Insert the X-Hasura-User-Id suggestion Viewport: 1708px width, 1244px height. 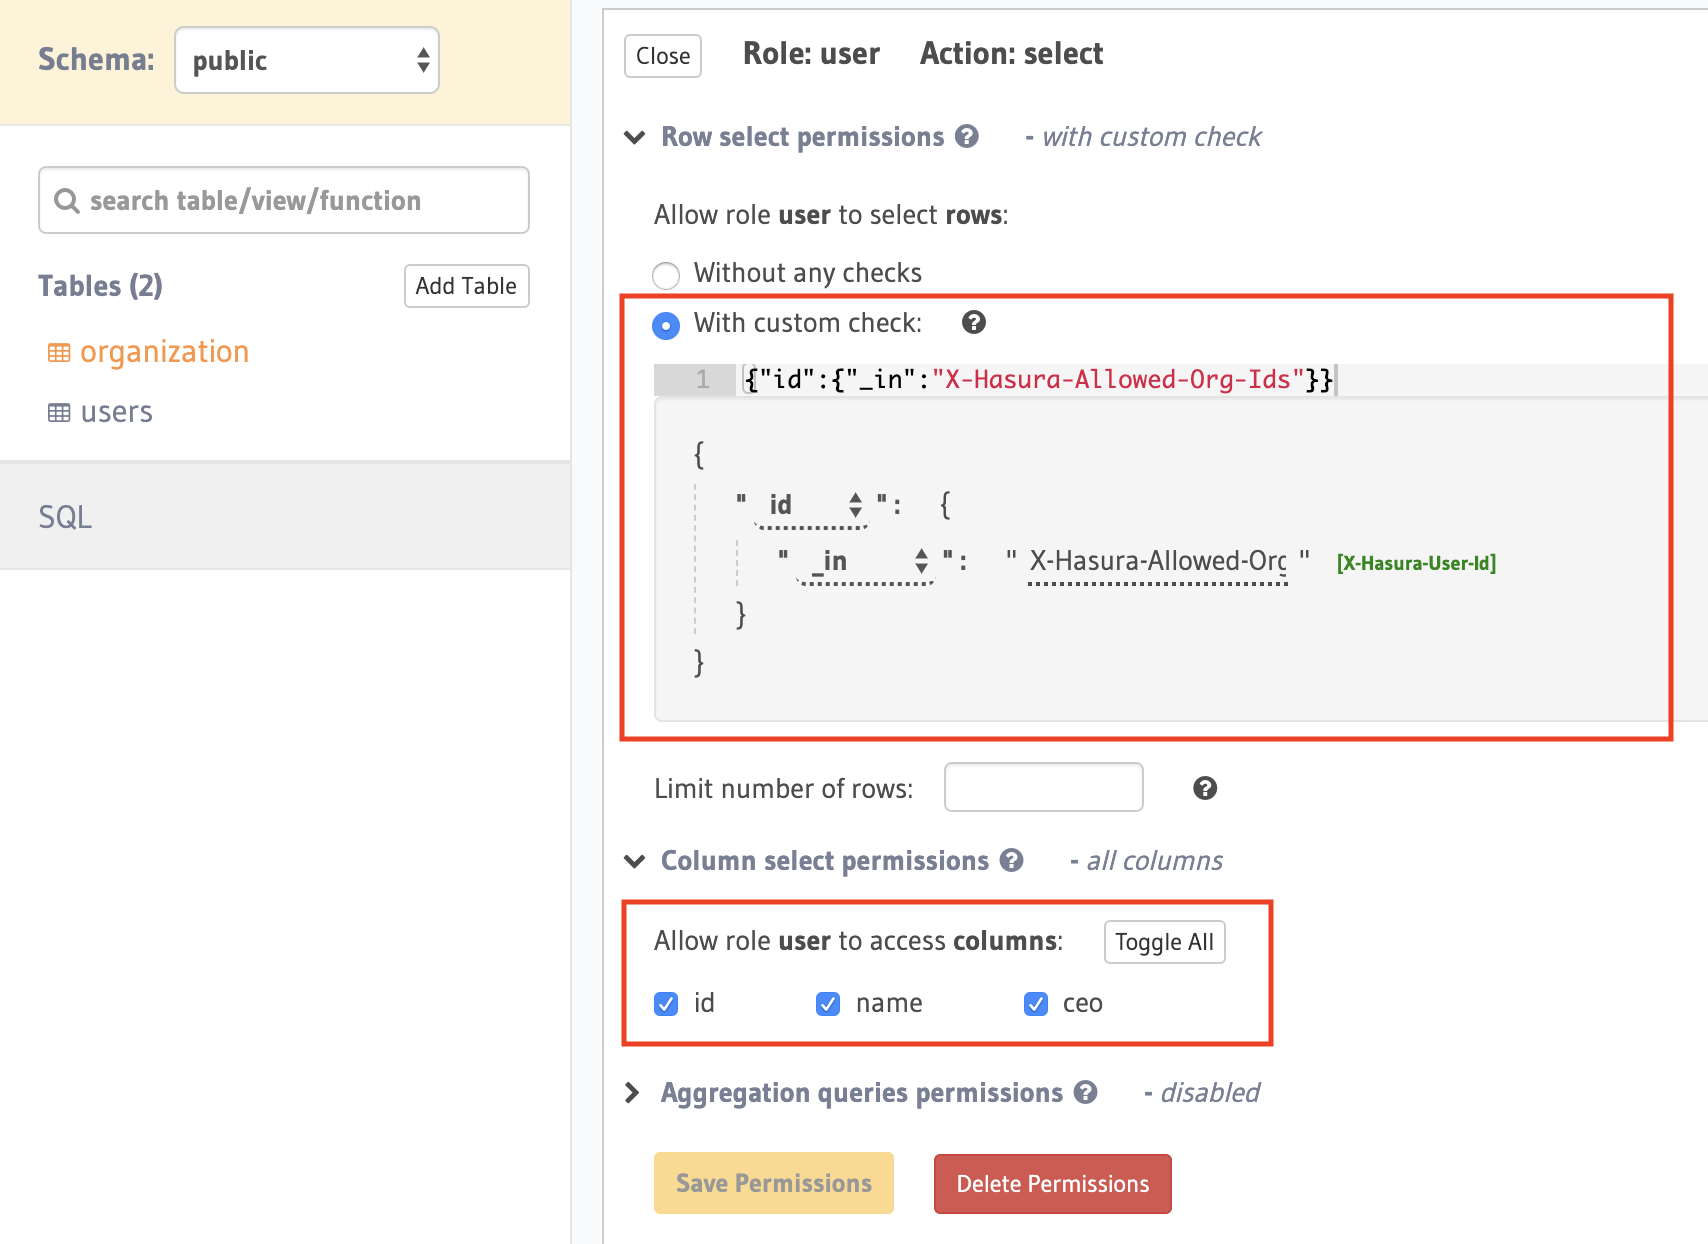[1416, 563]
